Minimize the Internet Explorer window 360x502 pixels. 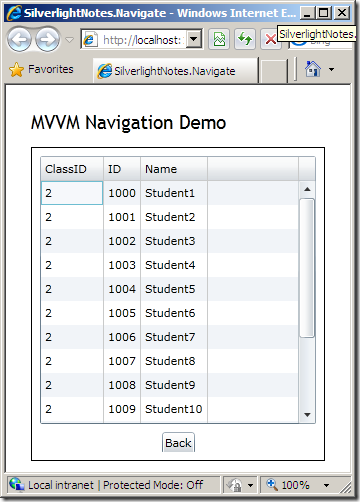307,13
